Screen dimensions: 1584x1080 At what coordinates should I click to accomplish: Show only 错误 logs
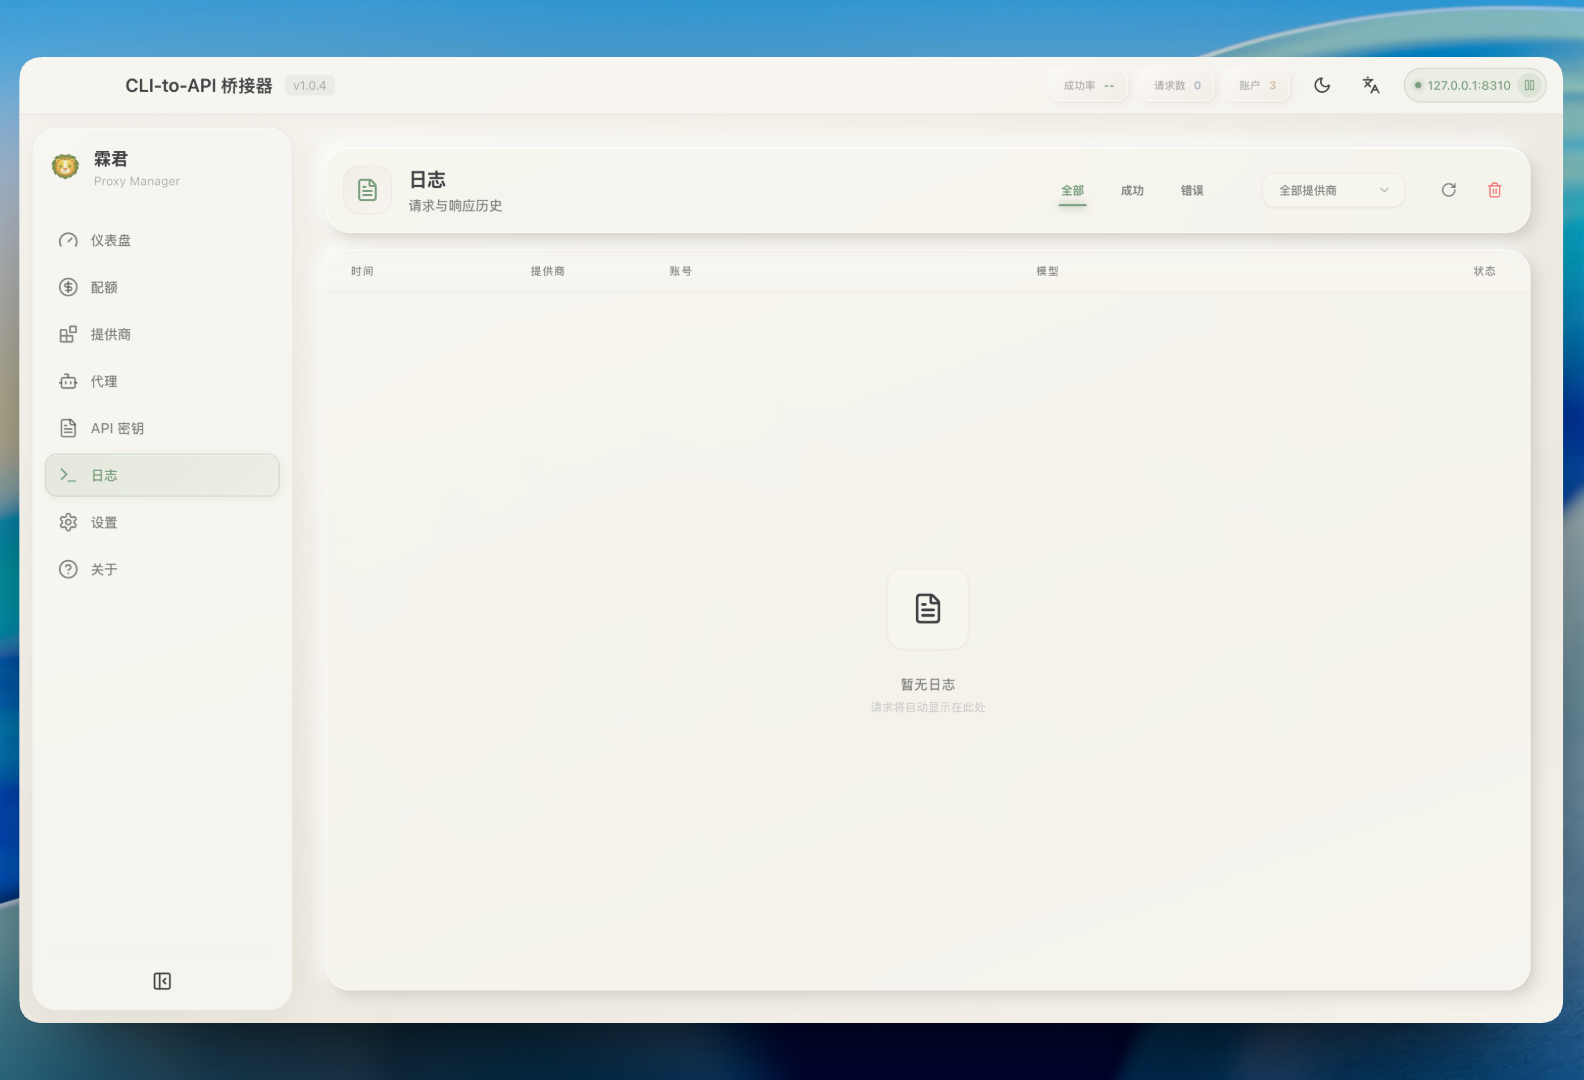(x=1192, y=190)
